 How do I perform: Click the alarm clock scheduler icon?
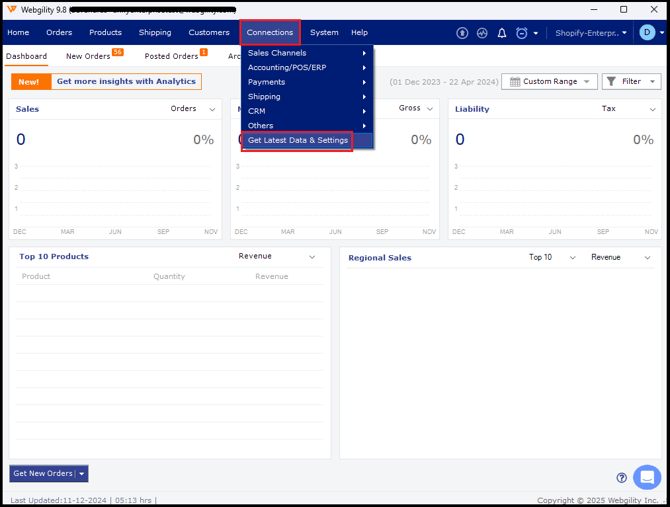[521, 33]
